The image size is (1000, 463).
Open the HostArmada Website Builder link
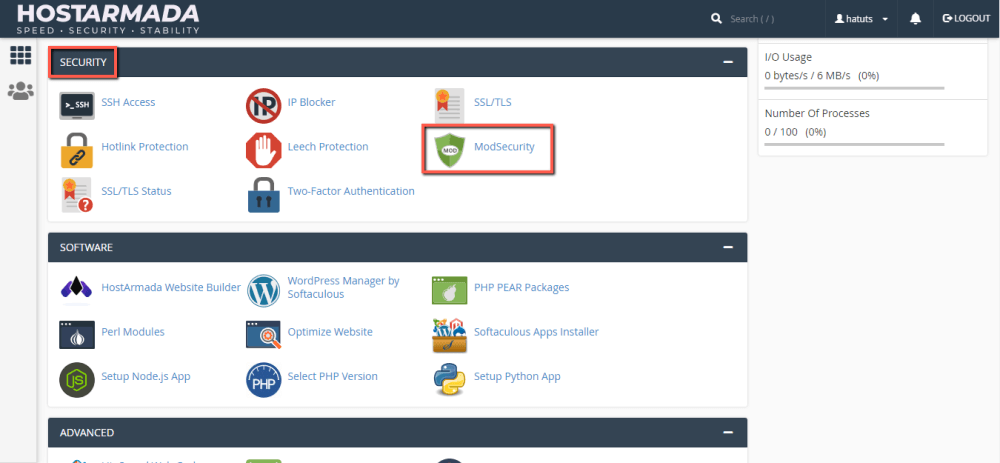[x=171, y=288]
